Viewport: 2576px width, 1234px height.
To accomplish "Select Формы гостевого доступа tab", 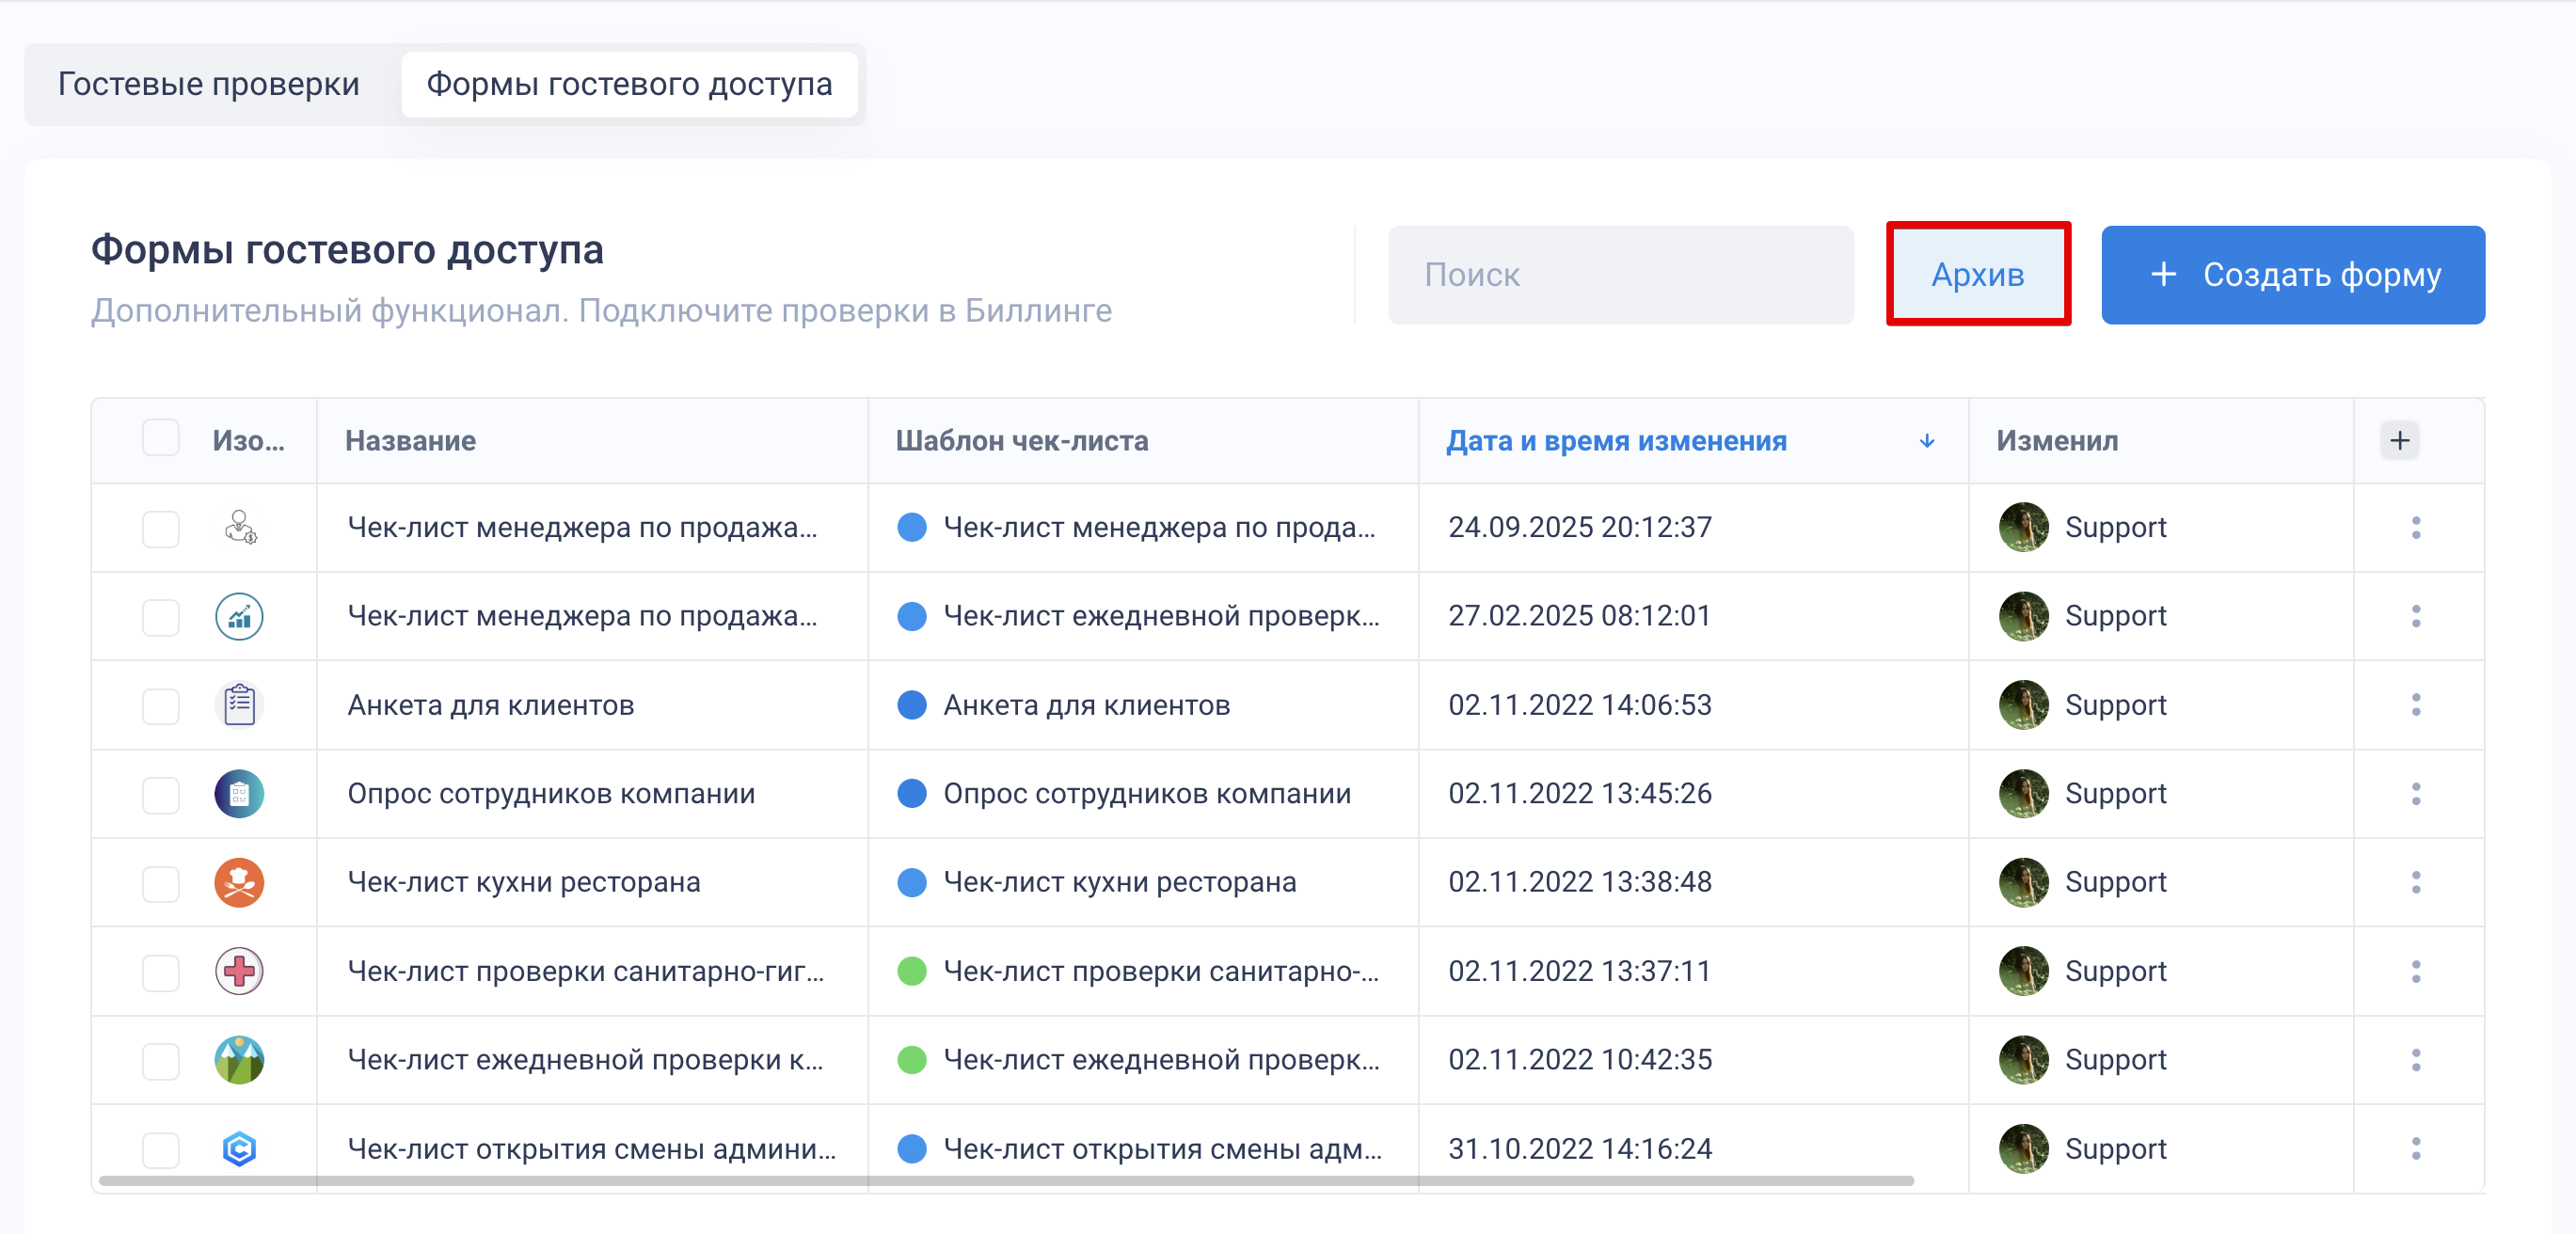I will pyautogui.click(x=629, y=84).
